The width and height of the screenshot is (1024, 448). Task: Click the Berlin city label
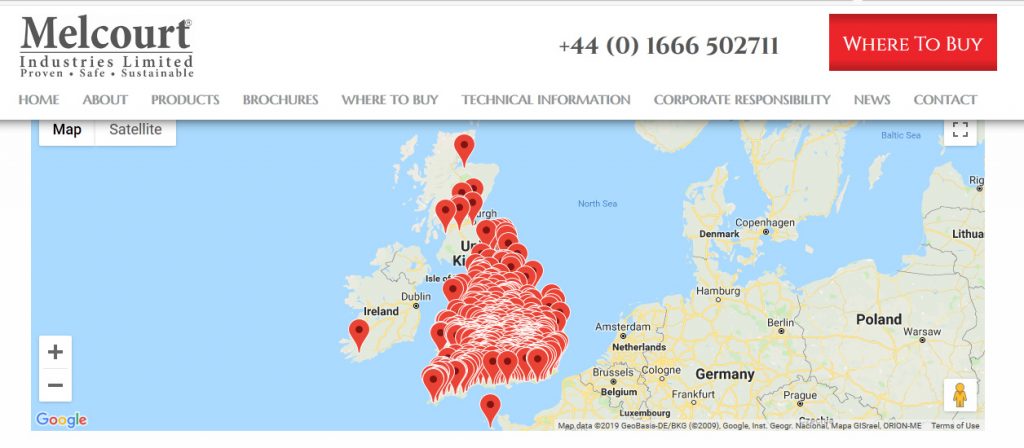pos(780,323)
